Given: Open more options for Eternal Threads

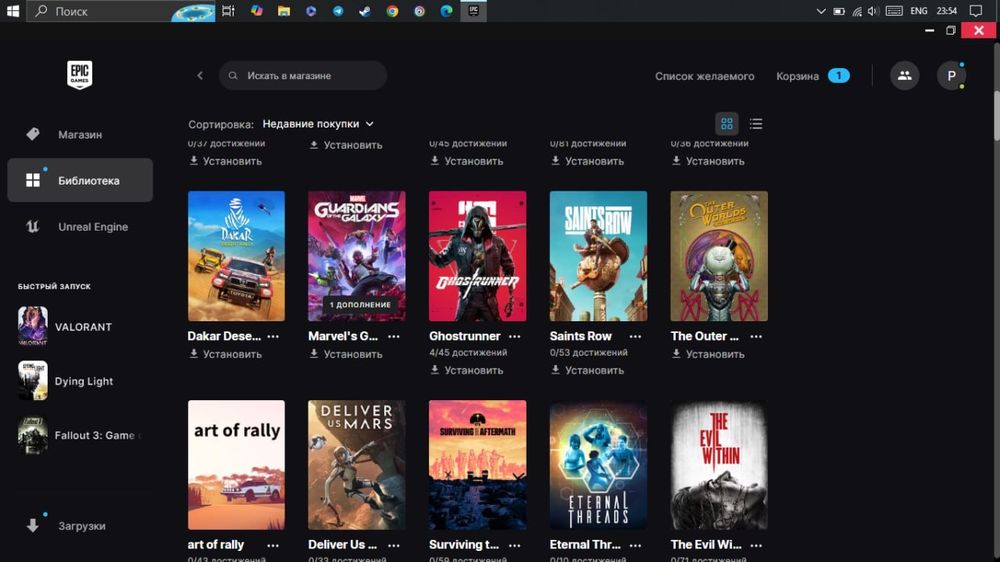Looking at the screenshot, I should (635, 545).
